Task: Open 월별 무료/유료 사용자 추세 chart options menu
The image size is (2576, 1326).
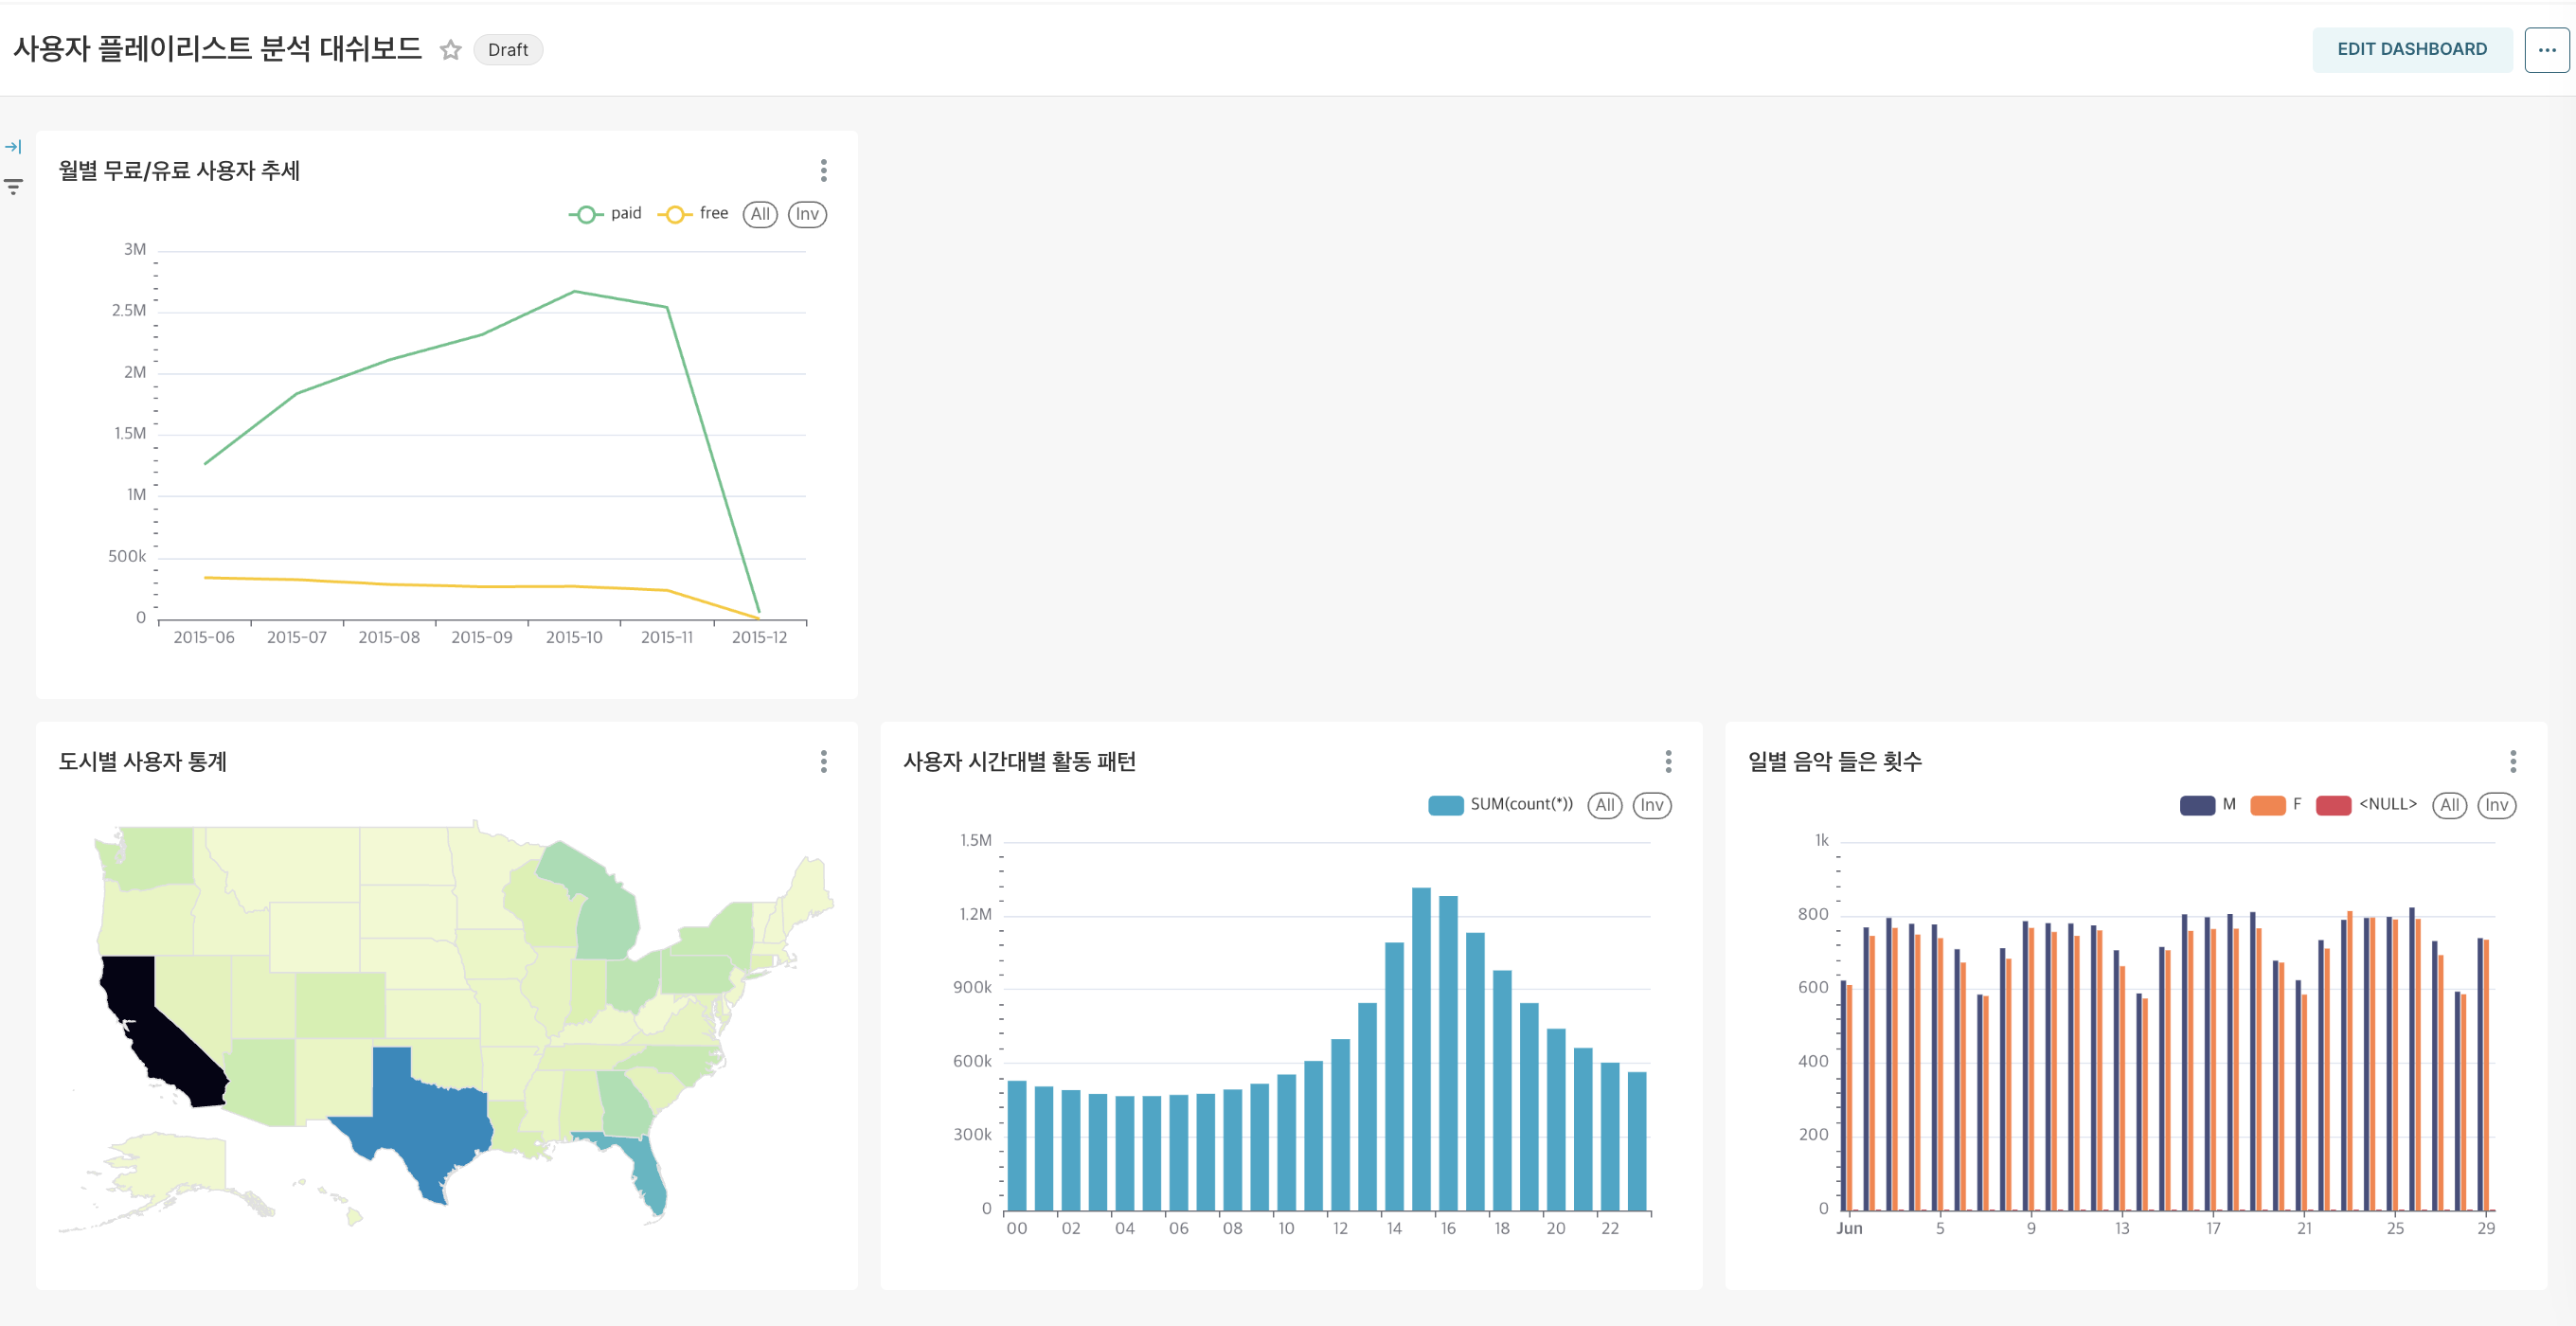Action: 823,171
